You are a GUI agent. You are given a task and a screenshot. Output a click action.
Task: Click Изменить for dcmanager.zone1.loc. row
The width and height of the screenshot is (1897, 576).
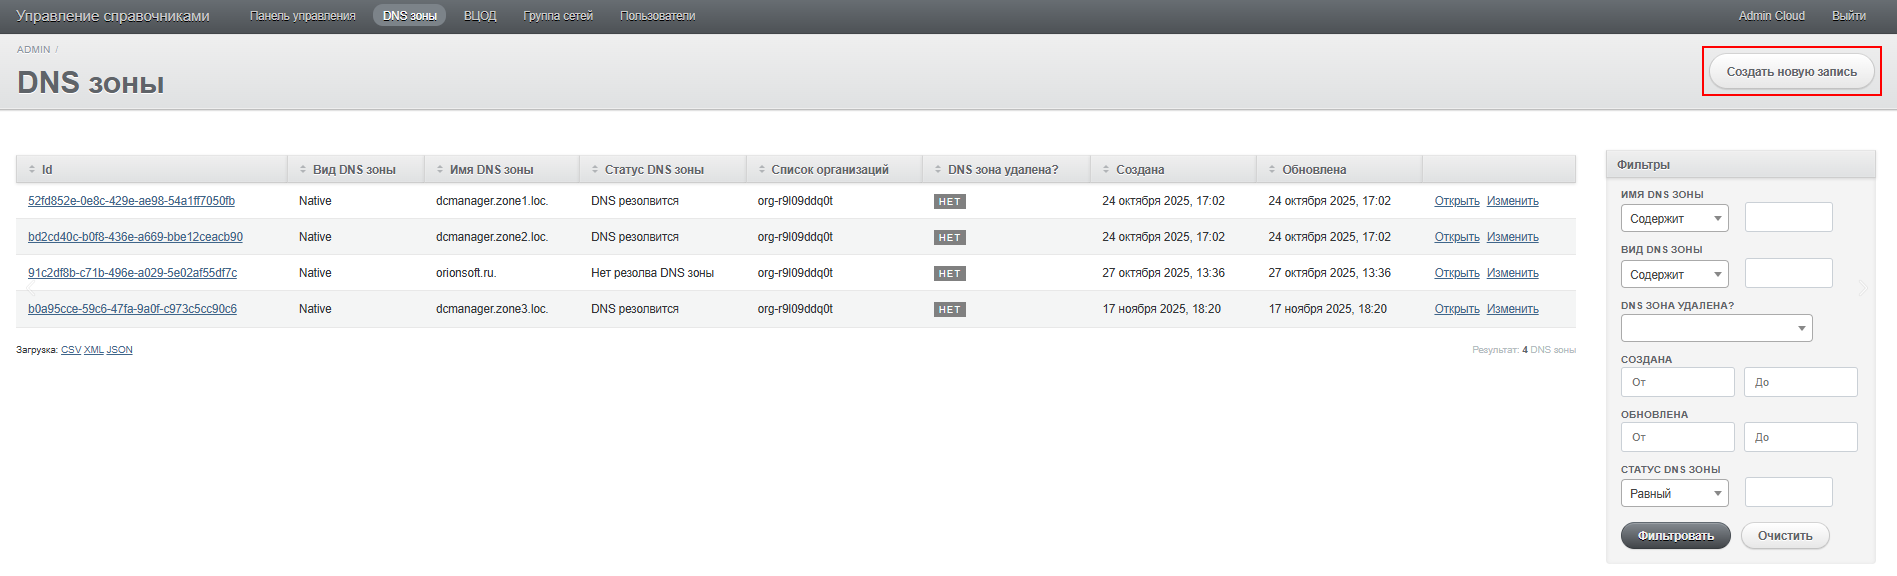point(1512,201)
